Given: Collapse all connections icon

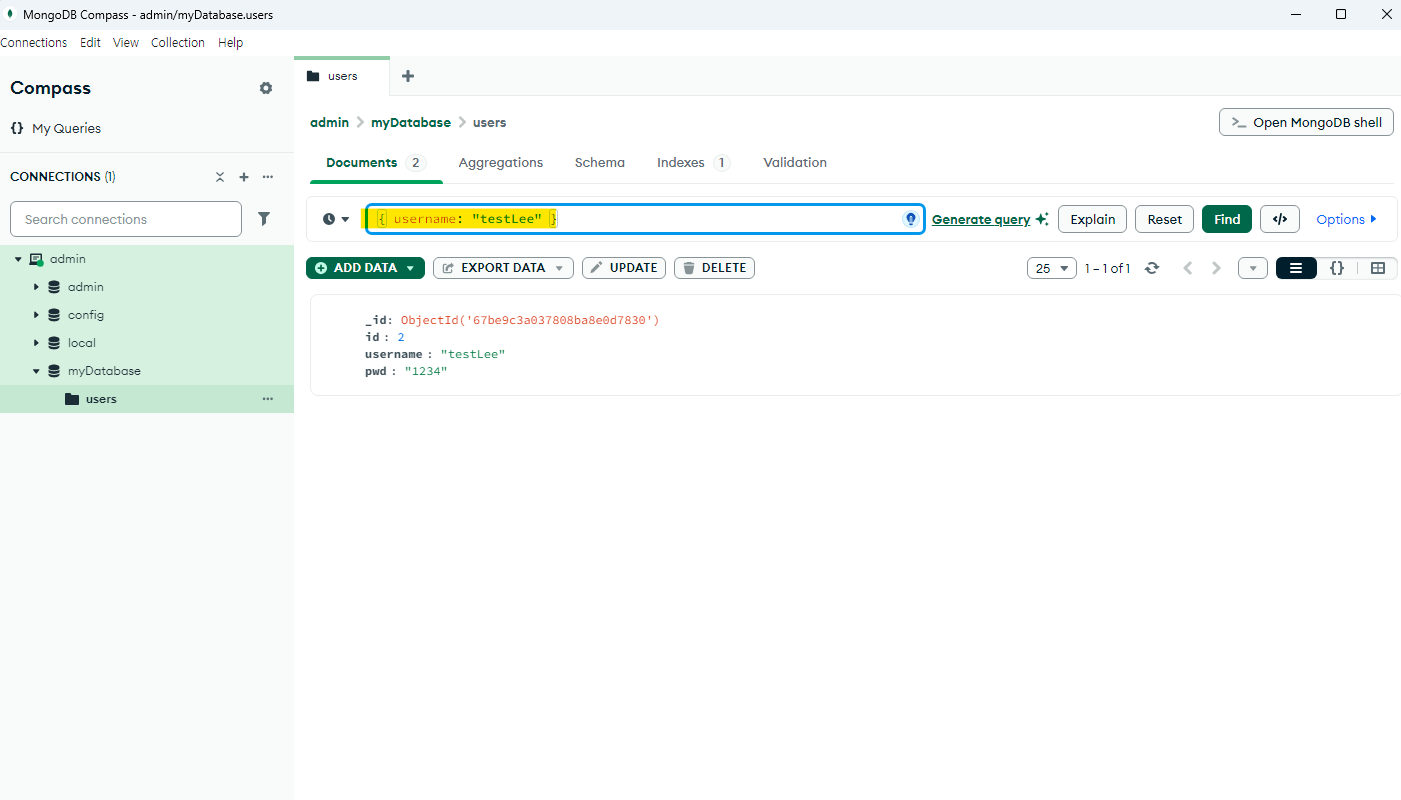Looking at the screenshot, I should coord(220,177).
